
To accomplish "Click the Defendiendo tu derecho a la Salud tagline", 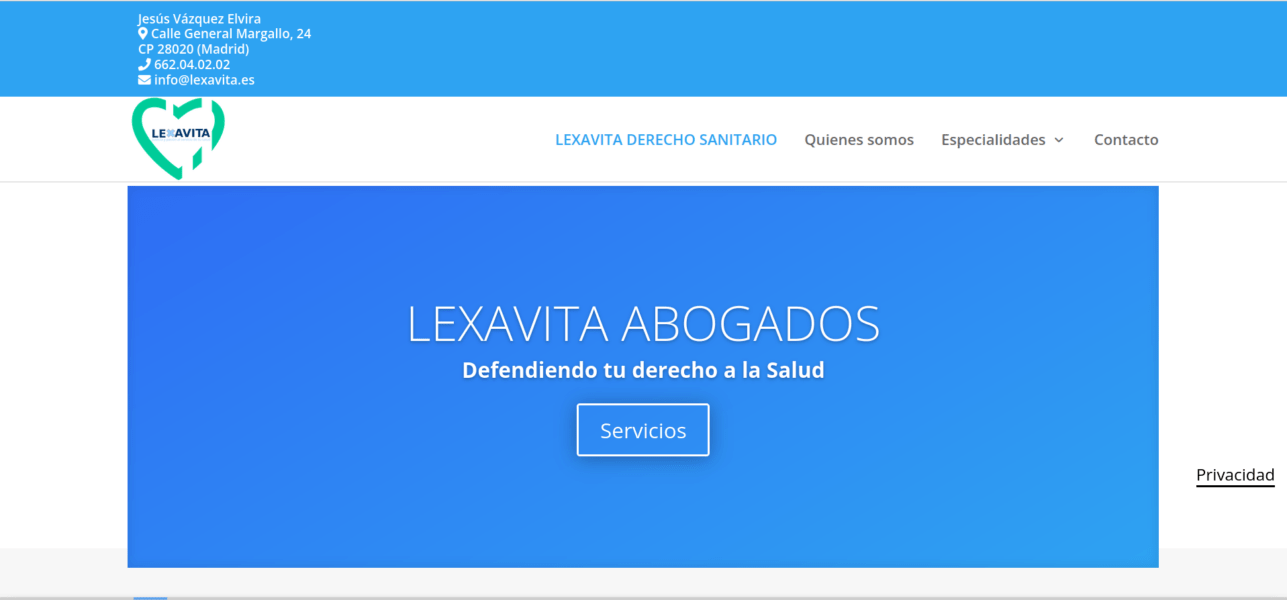I will 643,370.
